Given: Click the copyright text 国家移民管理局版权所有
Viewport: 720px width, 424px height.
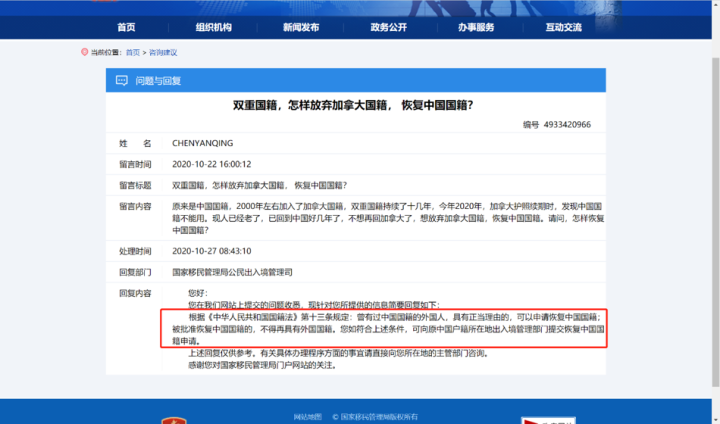Looking at the screenshot, I should 375,417.
